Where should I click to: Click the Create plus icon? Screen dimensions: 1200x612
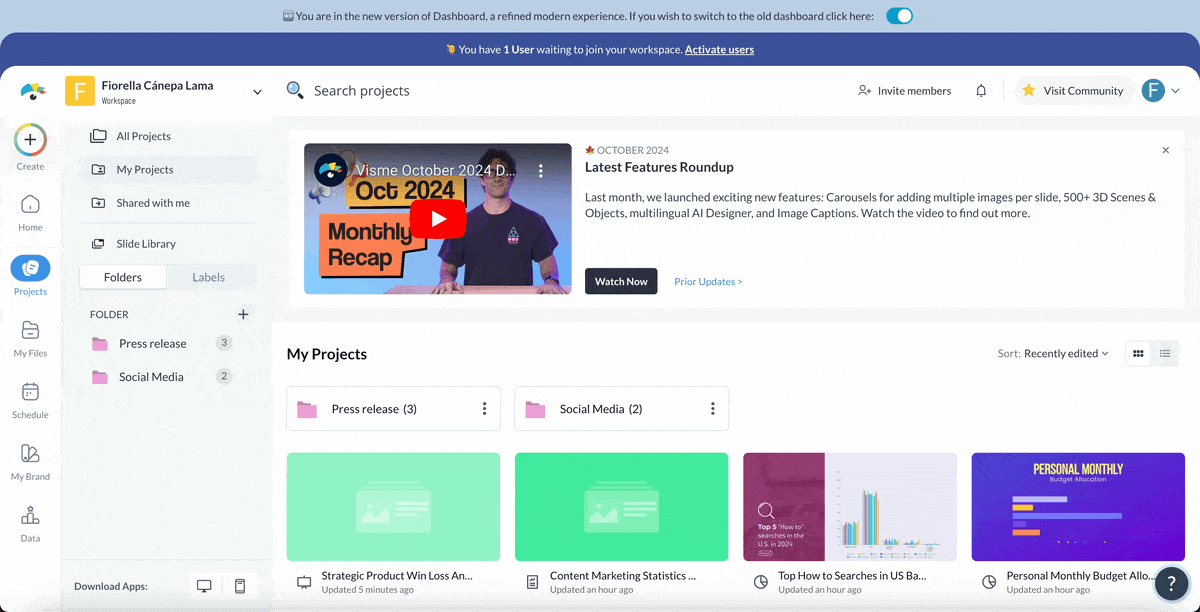(30, 141)
